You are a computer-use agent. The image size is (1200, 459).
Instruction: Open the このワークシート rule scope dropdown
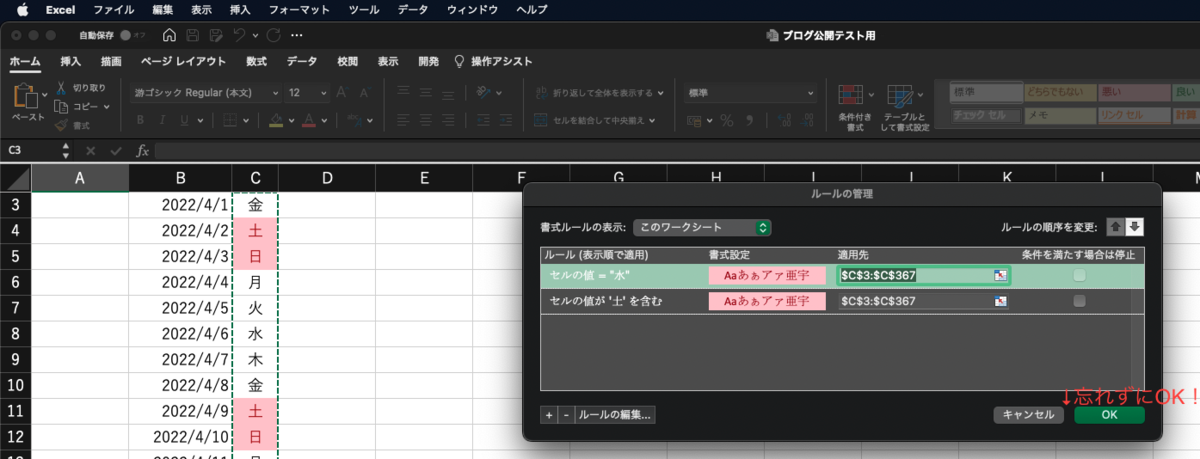click(x=702, y=227)
